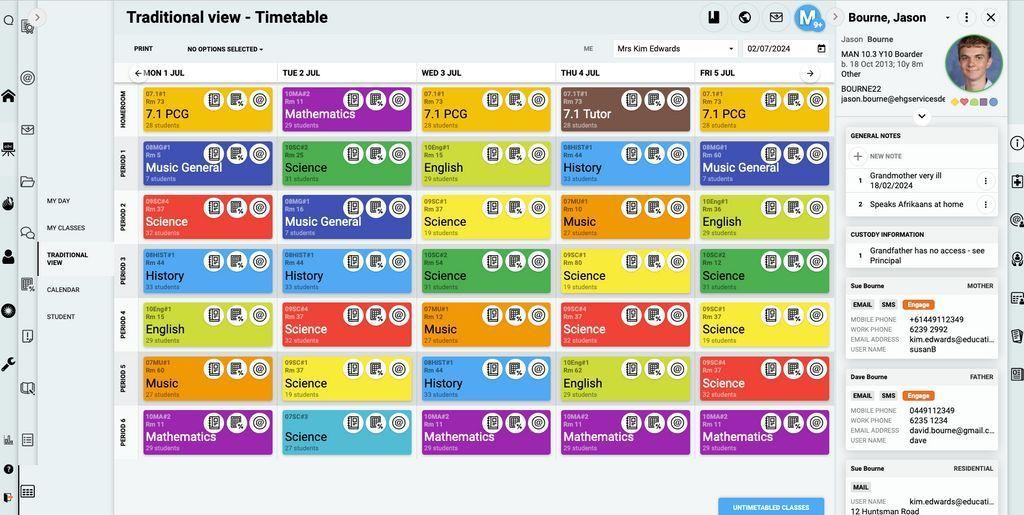This screenshot has width=1024, height=515.
Task: Click the bookmark icon in top toolbar
Action: coord(713,18)
